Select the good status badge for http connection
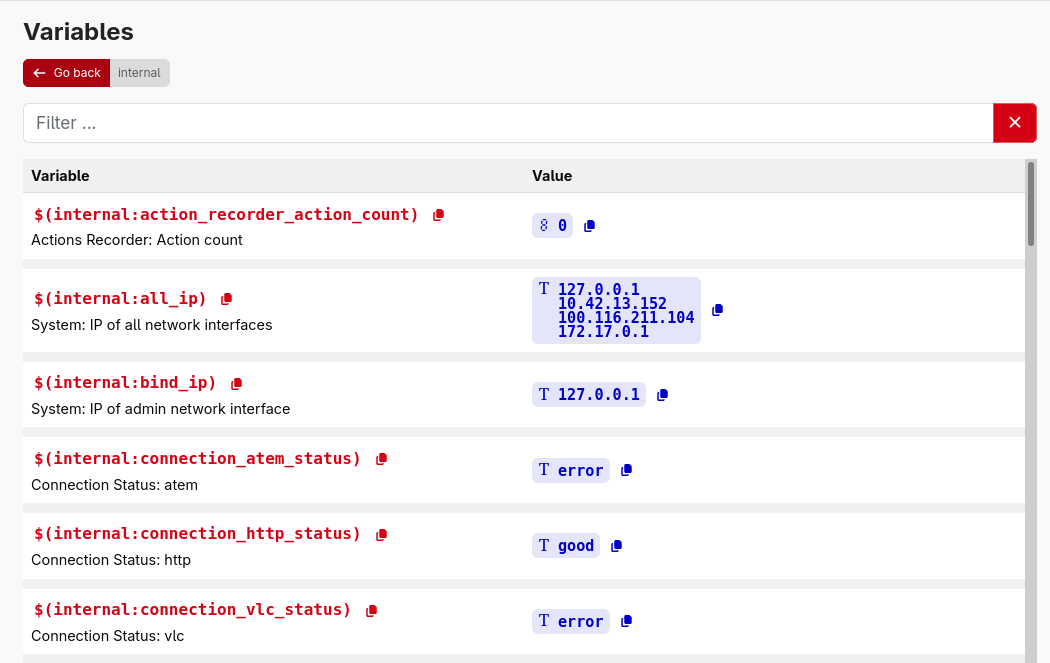1050x663 pixels. [x=566, y=545]
